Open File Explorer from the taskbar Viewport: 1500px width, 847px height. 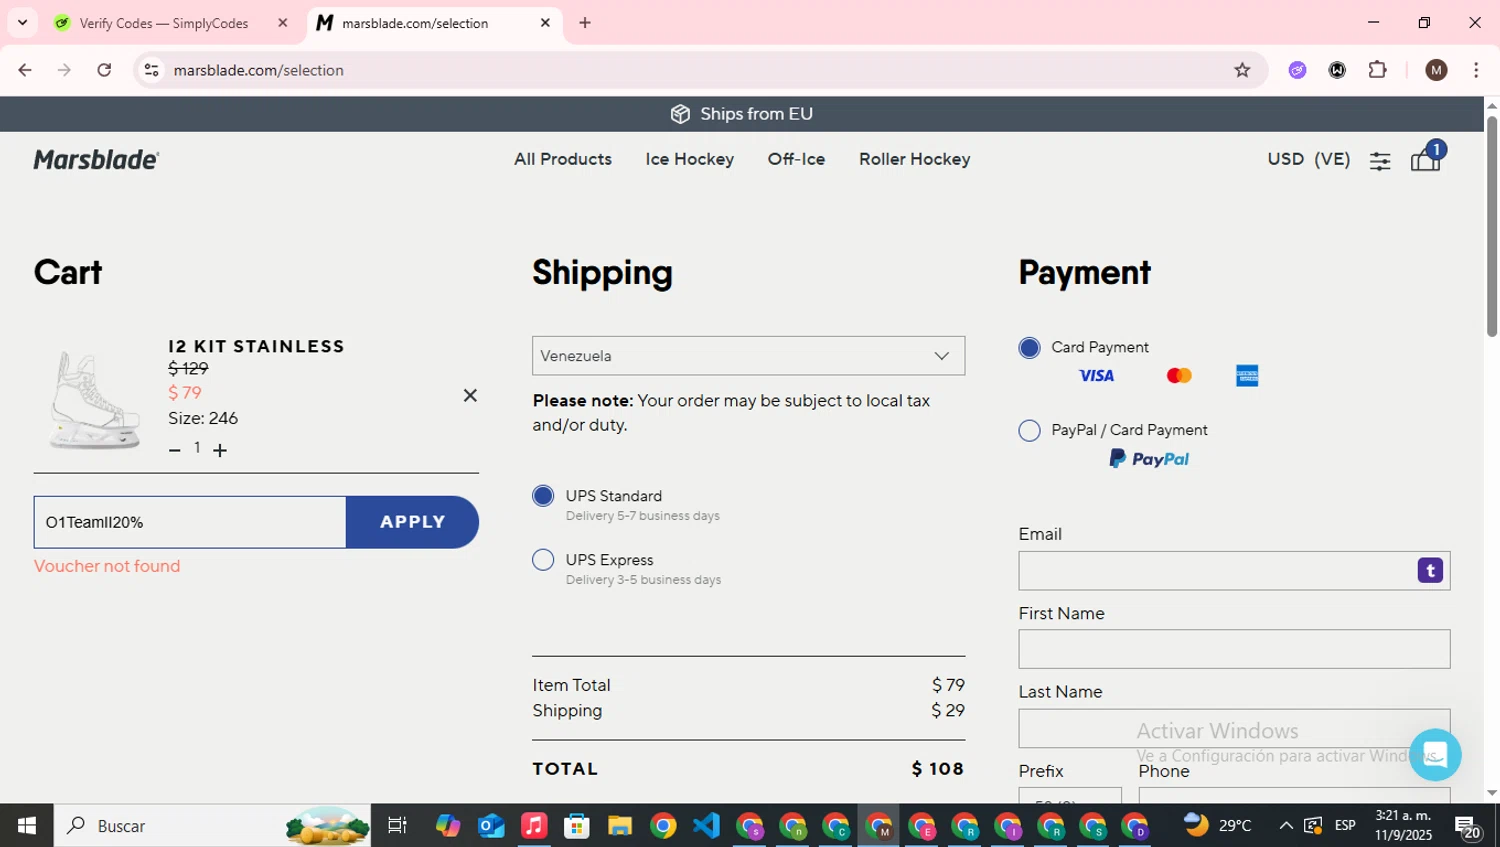620,826
